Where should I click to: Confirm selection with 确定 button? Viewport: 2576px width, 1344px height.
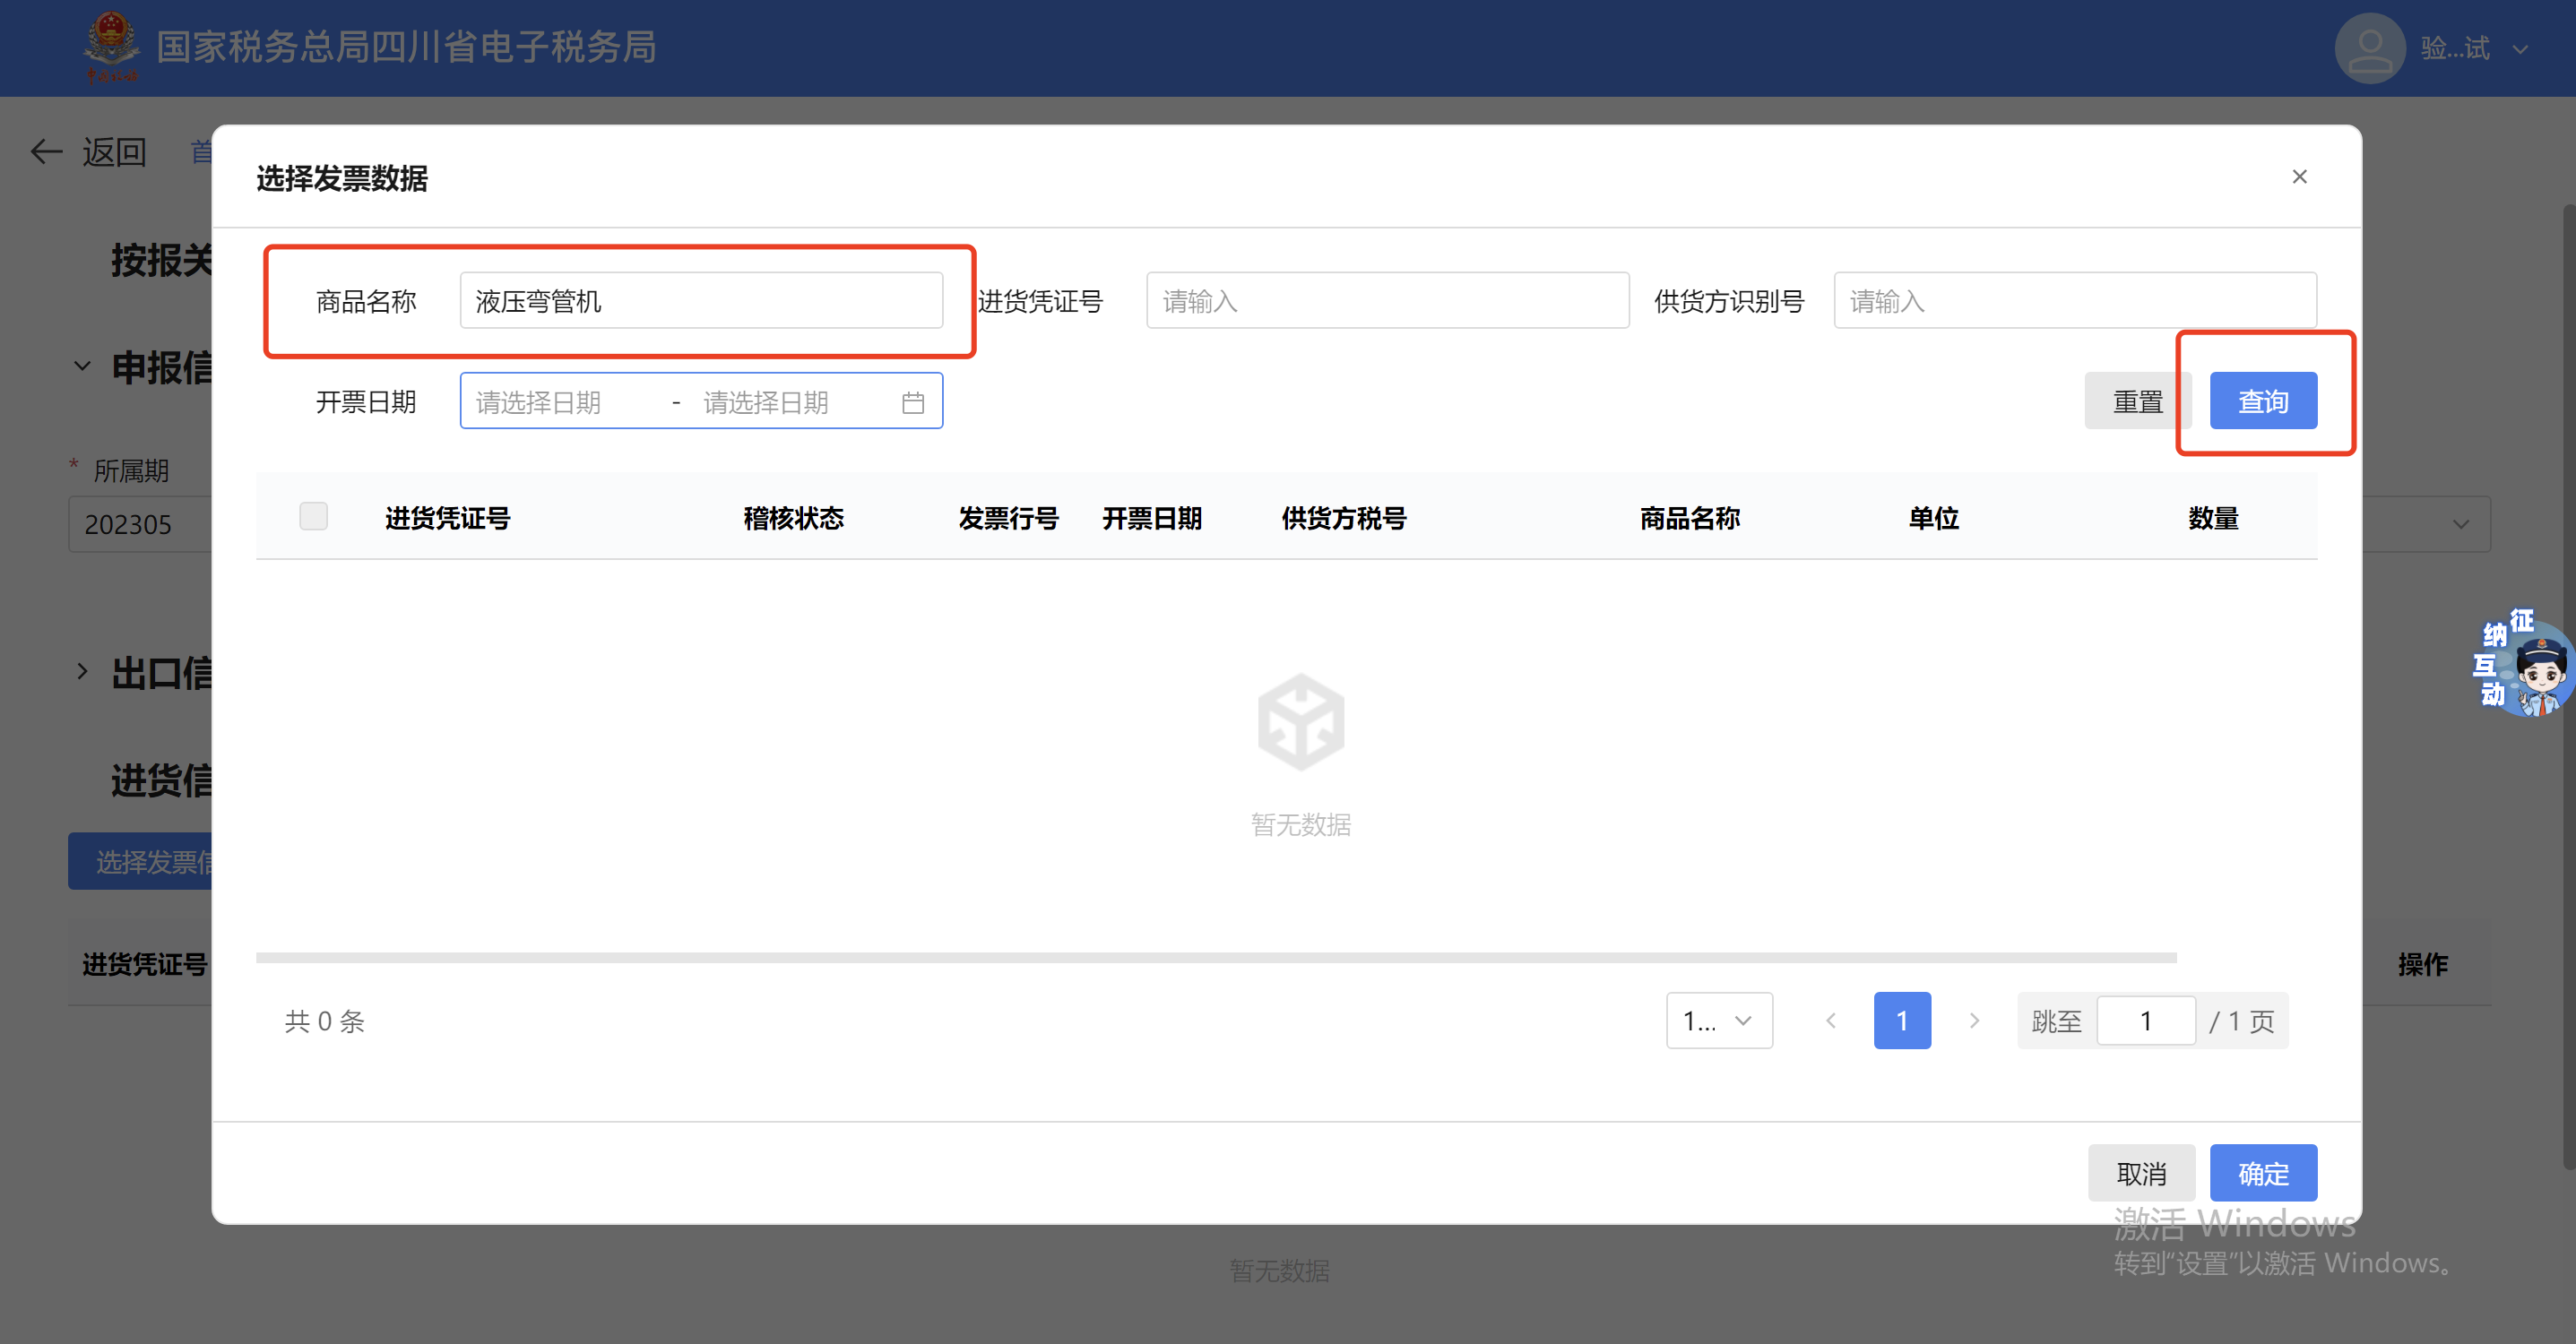click(x=2262, y=1173)
